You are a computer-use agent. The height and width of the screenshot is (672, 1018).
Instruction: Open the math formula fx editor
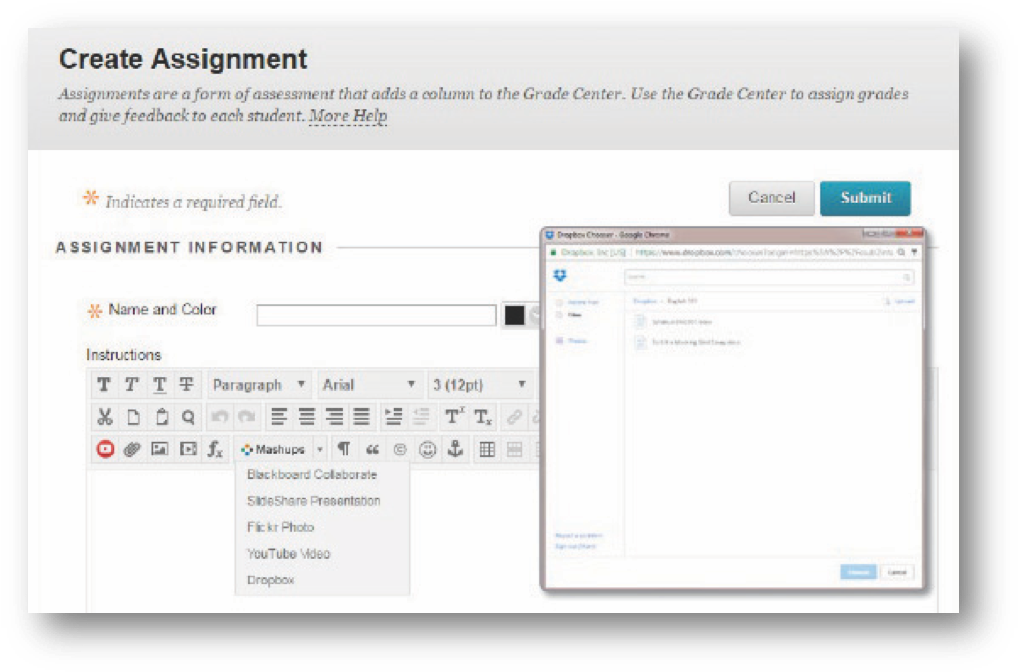215,450
